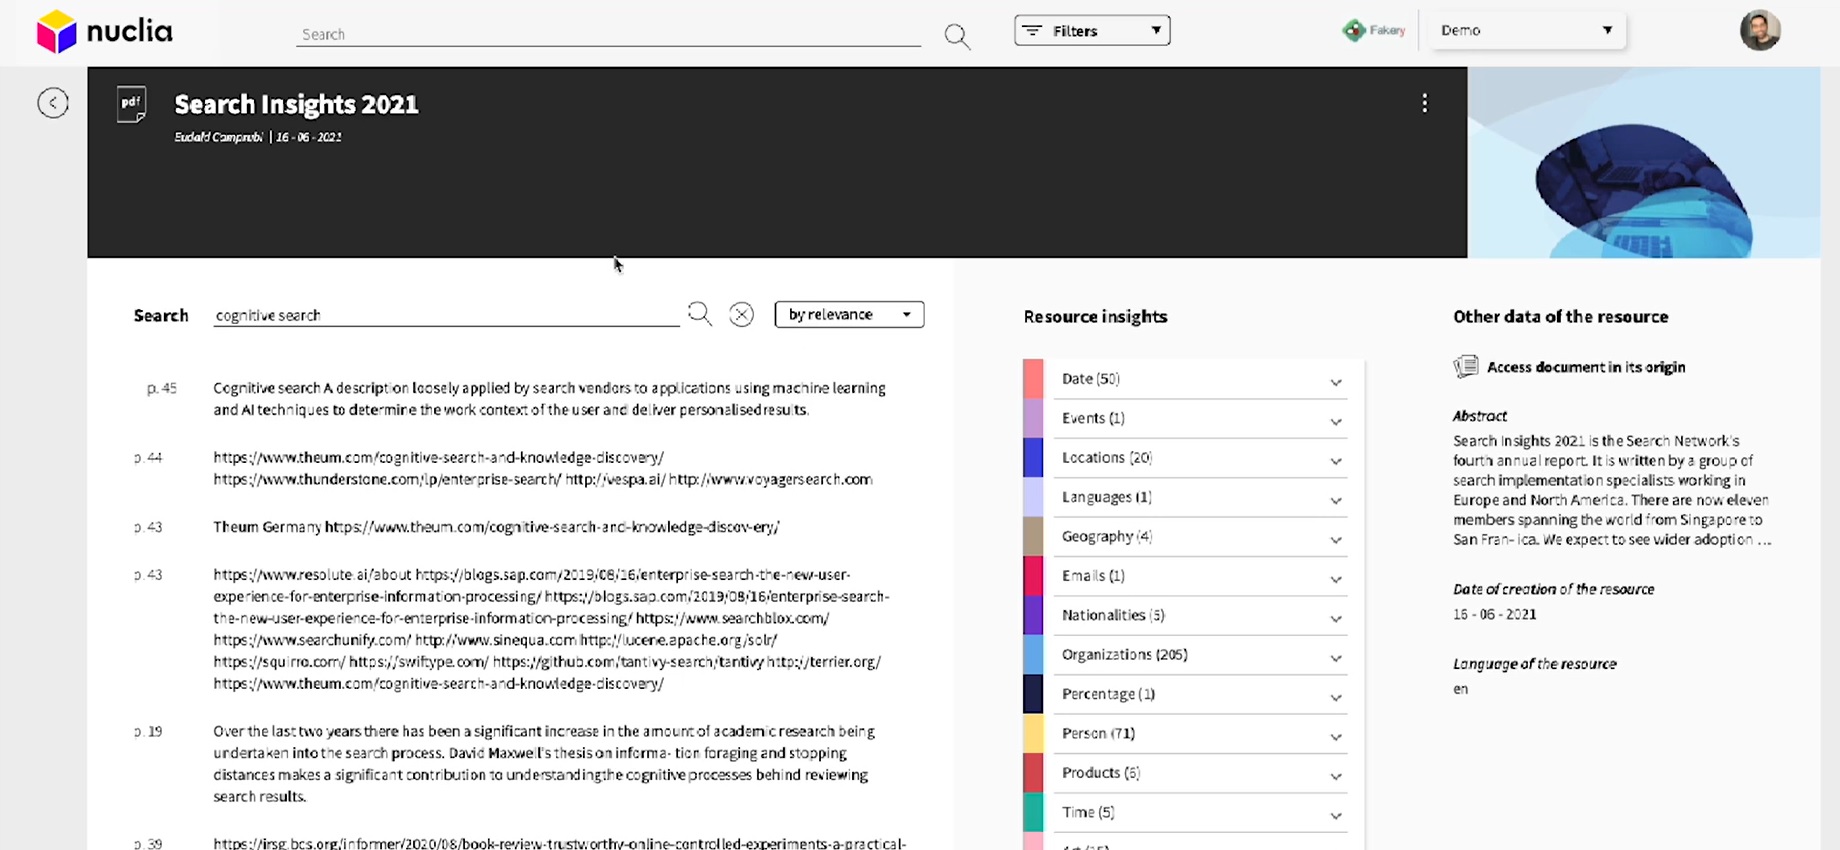Click the top search magnifier icon
The width and height of the screenshot is (1840, 850).
click(x=957, y=36)
